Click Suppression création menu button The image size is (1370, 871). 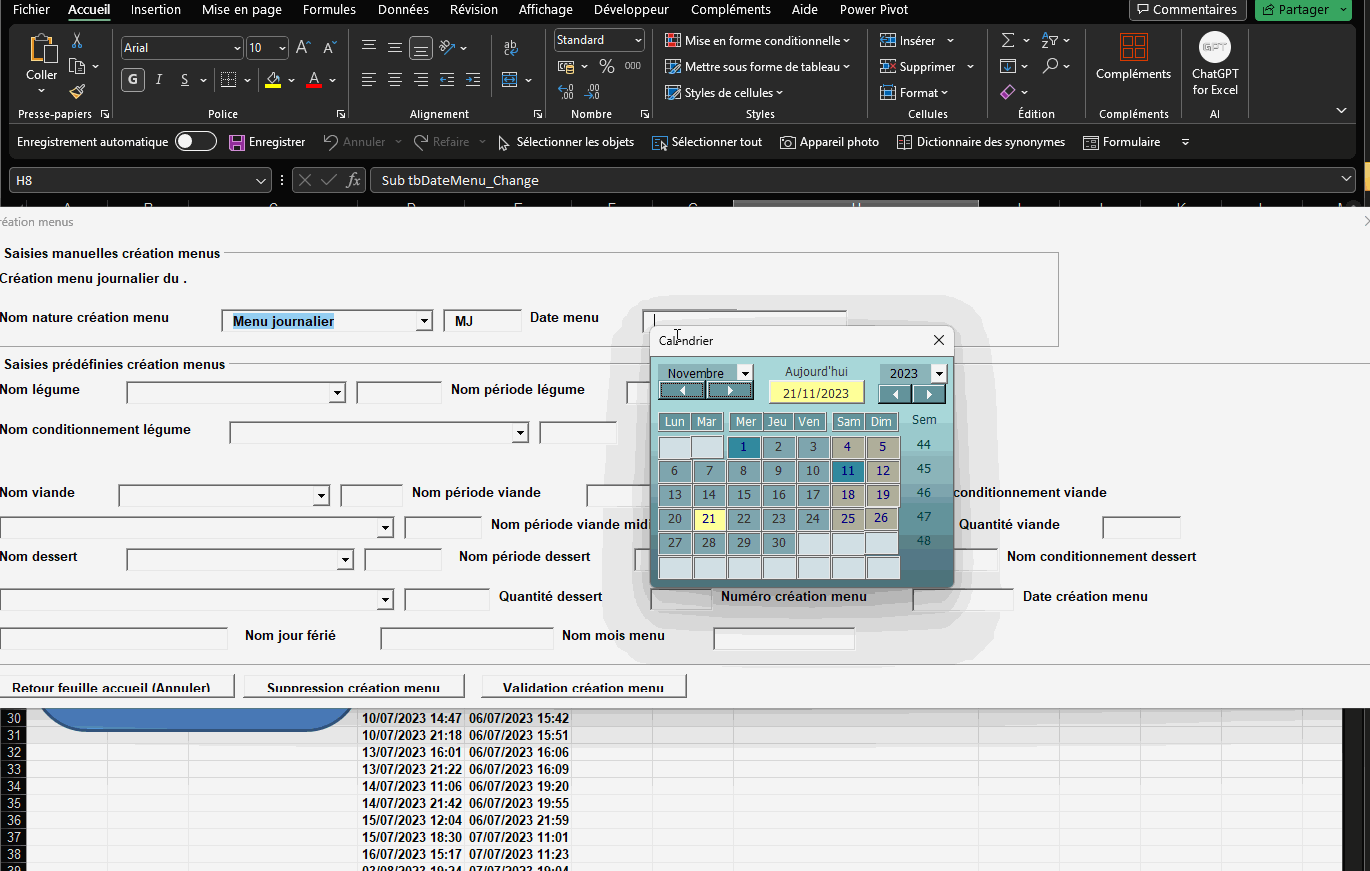353,687
